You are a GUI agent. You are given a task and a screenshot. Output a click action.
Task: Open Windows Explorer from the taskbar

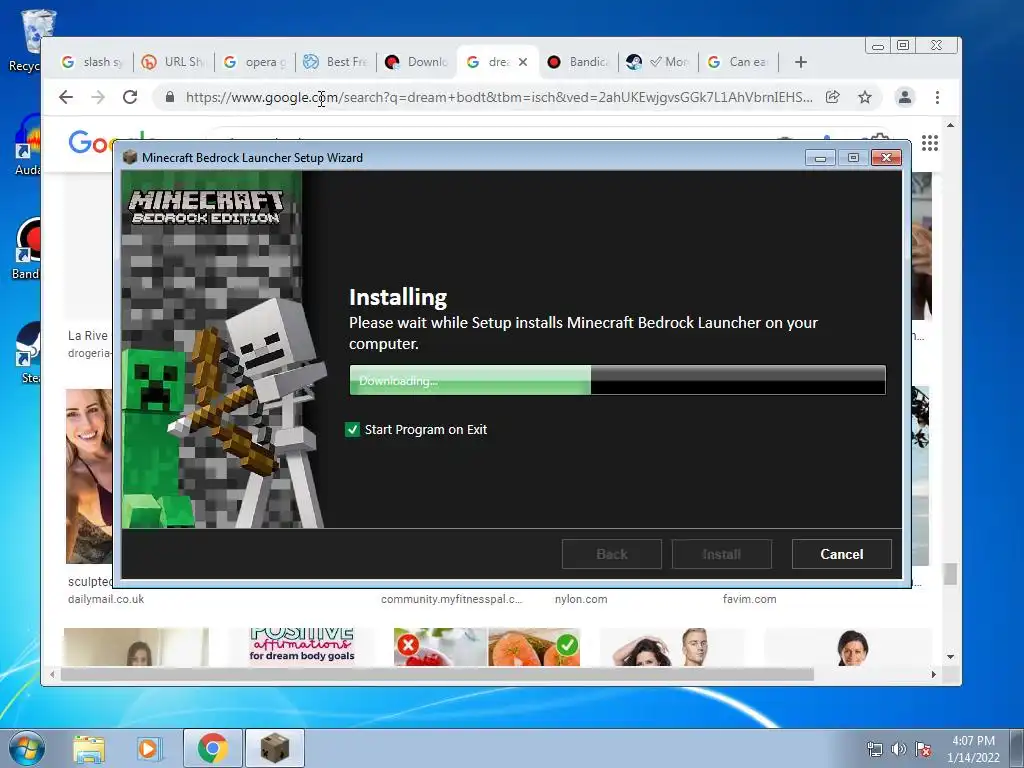88,748
